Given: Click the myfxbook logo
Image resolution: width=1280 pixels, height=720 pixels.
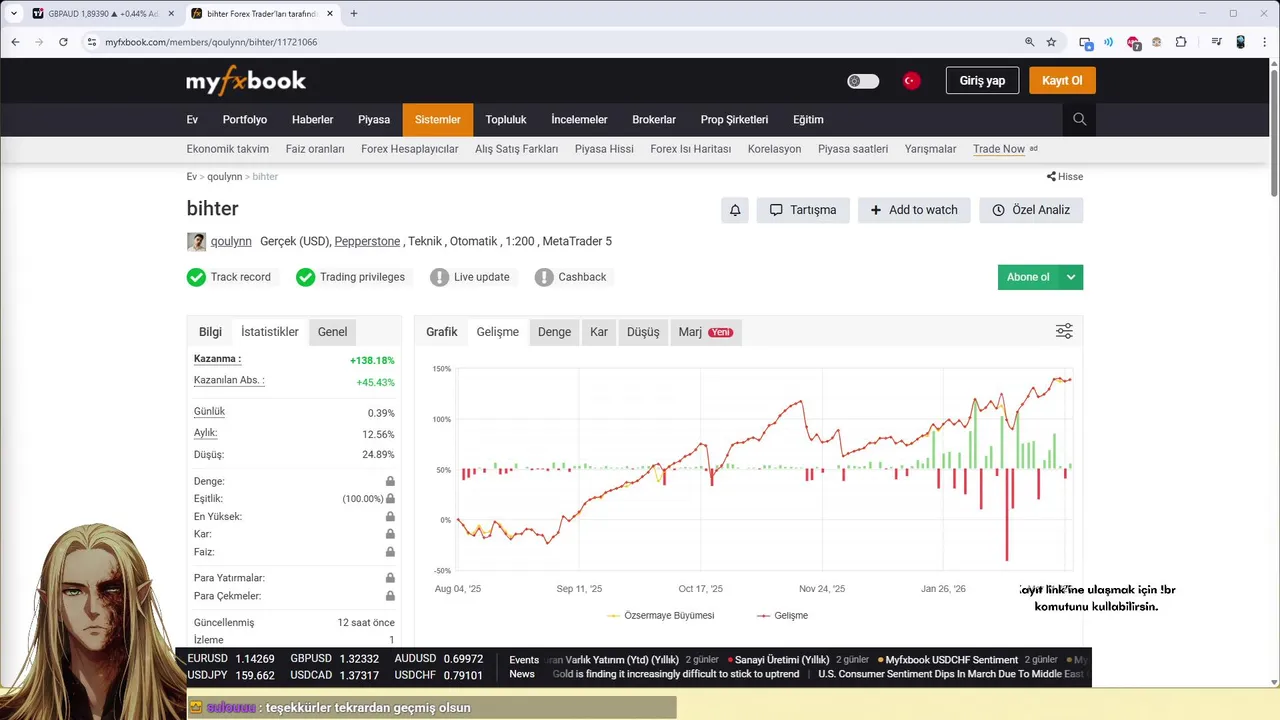Looking at the screenshot, I should pyautogui.click(x=246, y=80).
